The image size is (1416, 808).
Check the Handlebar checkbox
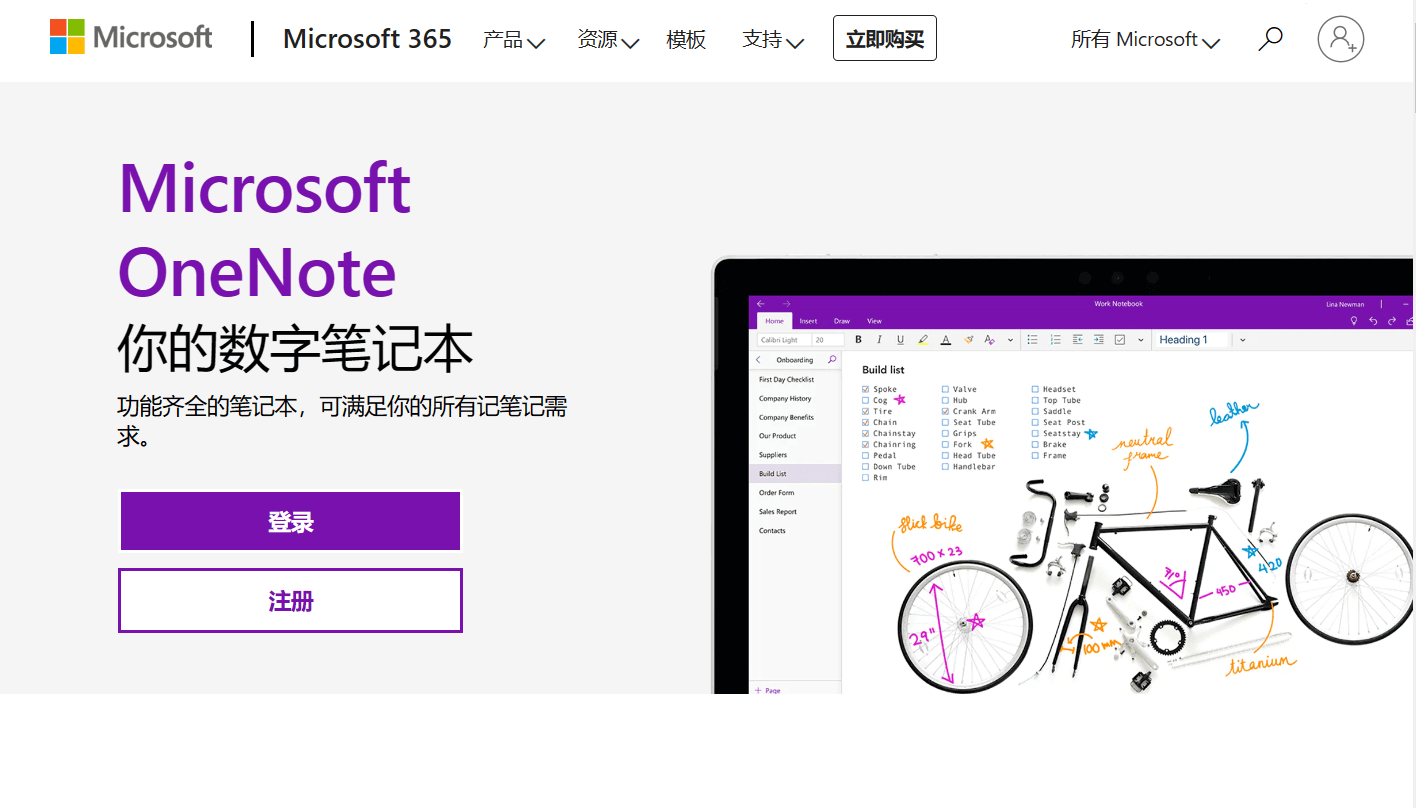945,466
